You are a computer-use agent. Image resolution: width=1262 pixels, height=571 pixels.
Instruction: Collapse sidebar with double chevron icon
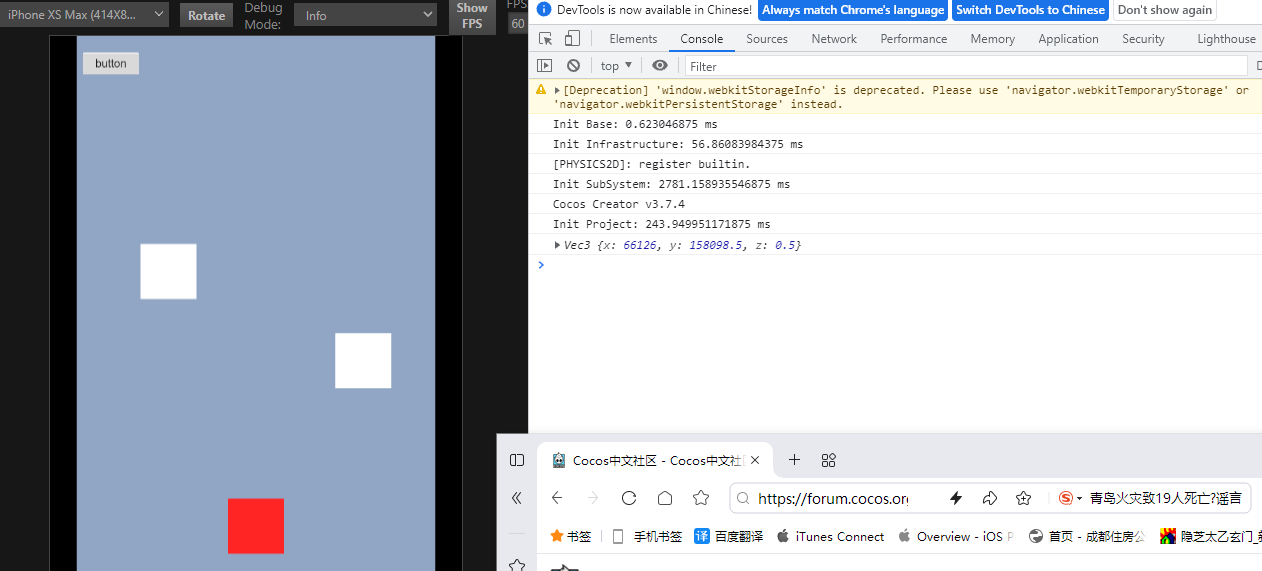click(x=517, y=498)
